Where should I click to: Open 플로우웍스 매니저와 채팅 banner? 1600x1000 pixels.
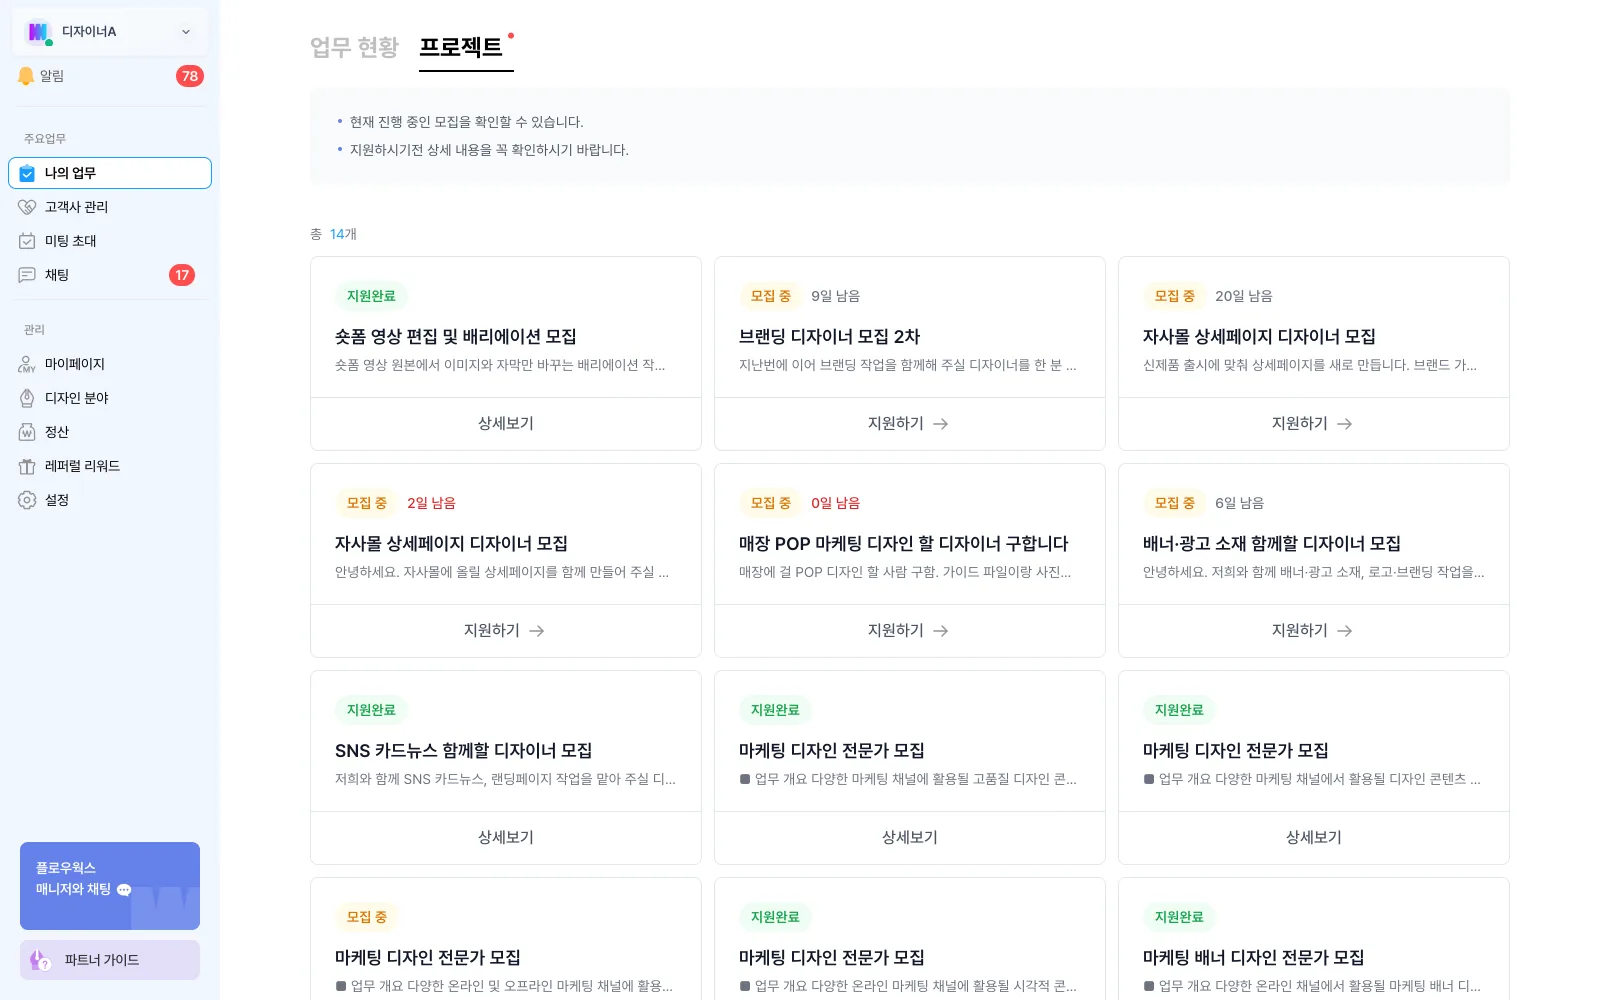click(x=110, y=886)
